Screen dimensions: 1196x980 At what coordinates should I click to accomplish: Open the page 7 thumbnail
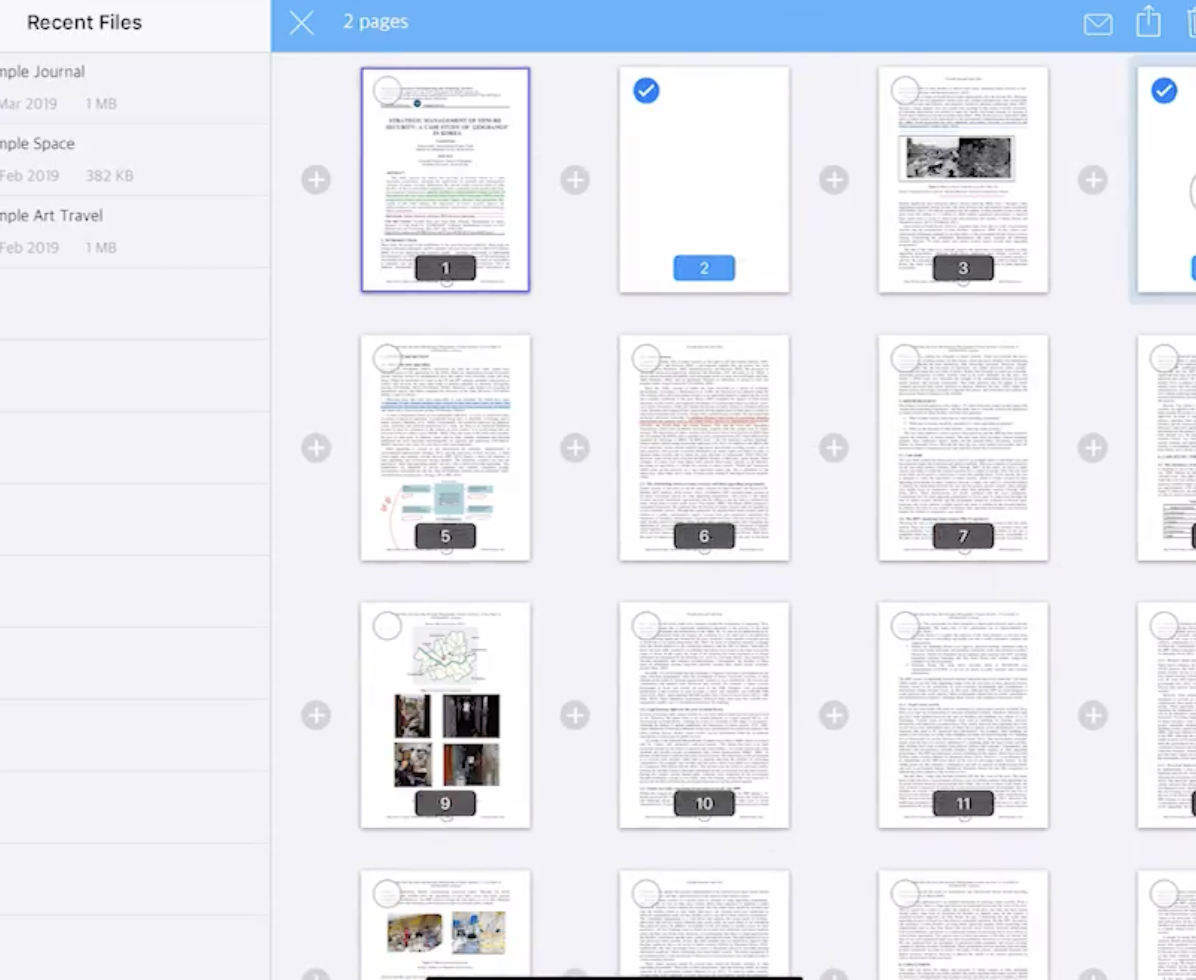(963, 448)
